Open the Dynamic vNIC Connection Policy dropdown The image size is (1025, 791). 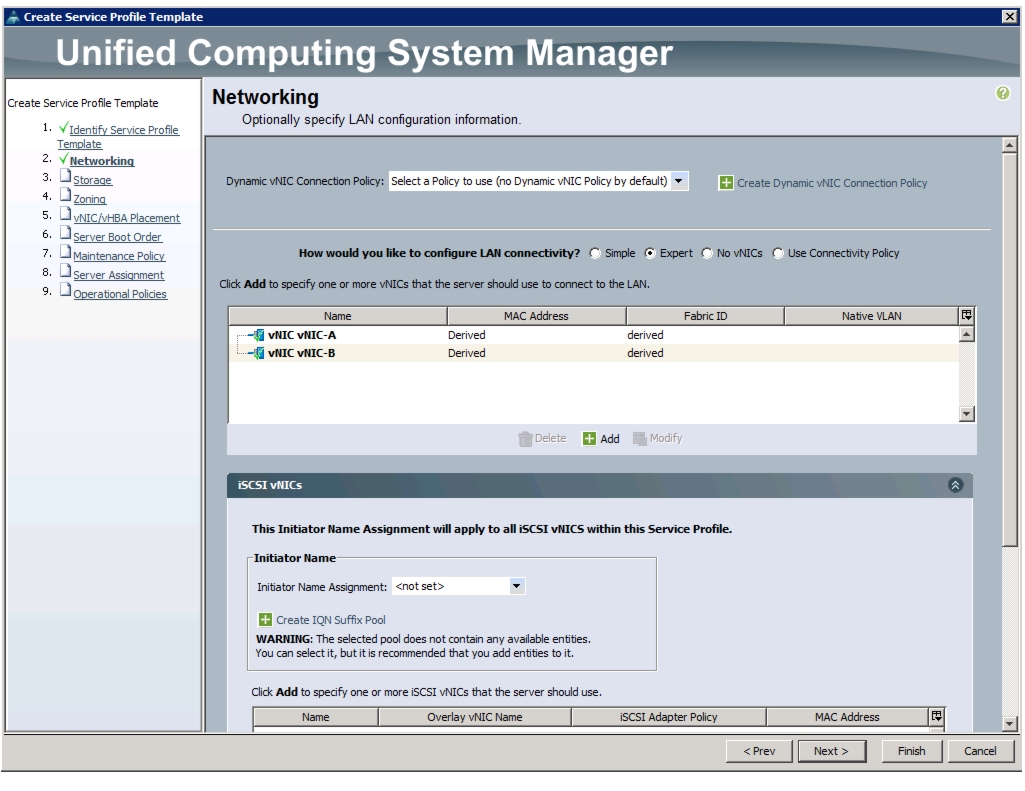click(x=679, y=181)
